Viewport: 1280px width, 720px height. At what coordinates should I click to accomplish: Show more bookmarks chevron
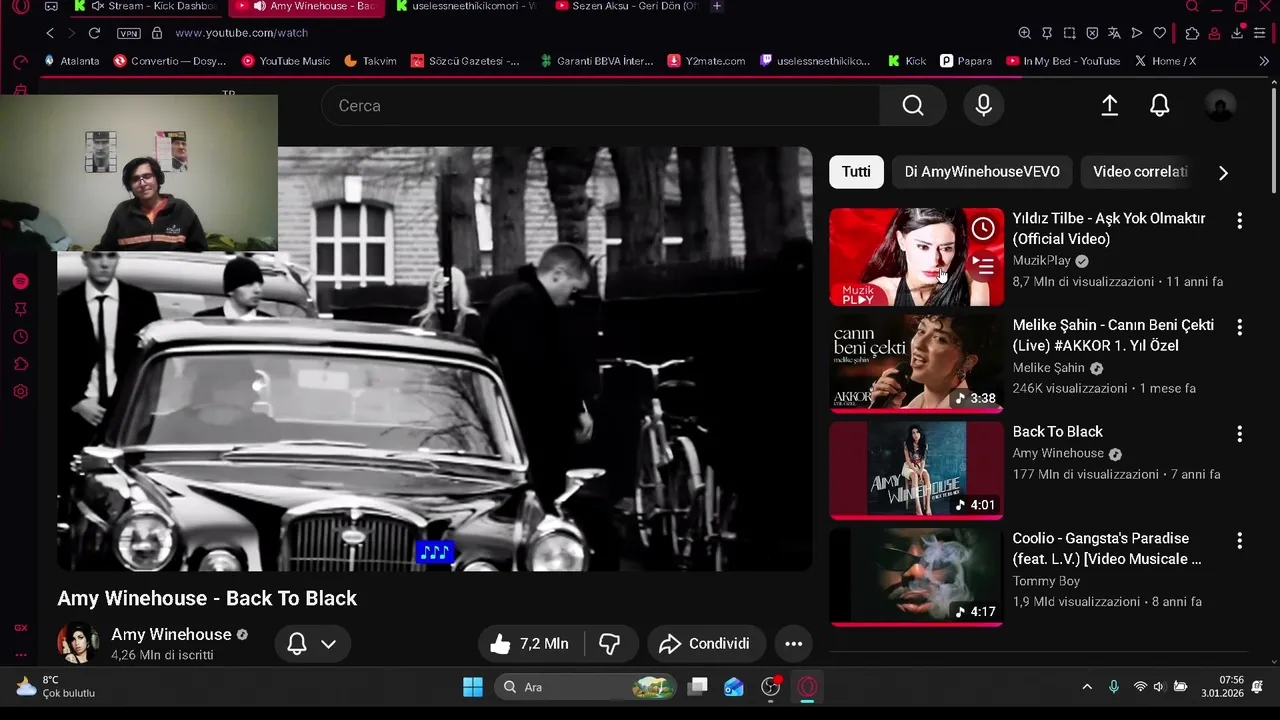click(x=1264, y=61)
